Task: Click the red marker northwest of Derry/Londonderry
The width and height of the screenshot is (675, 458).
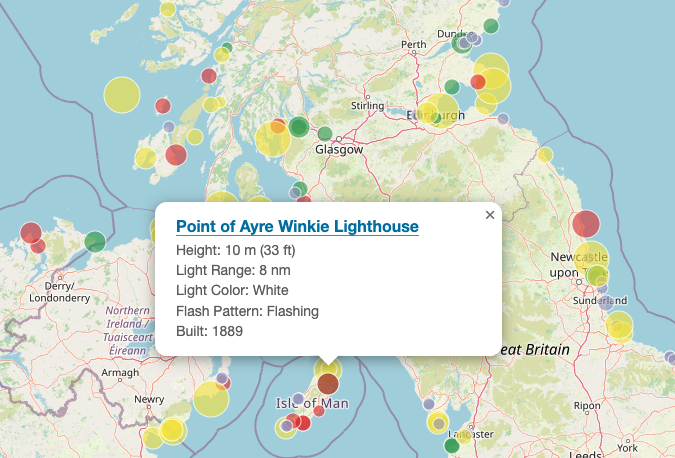Action: point(31,232)
